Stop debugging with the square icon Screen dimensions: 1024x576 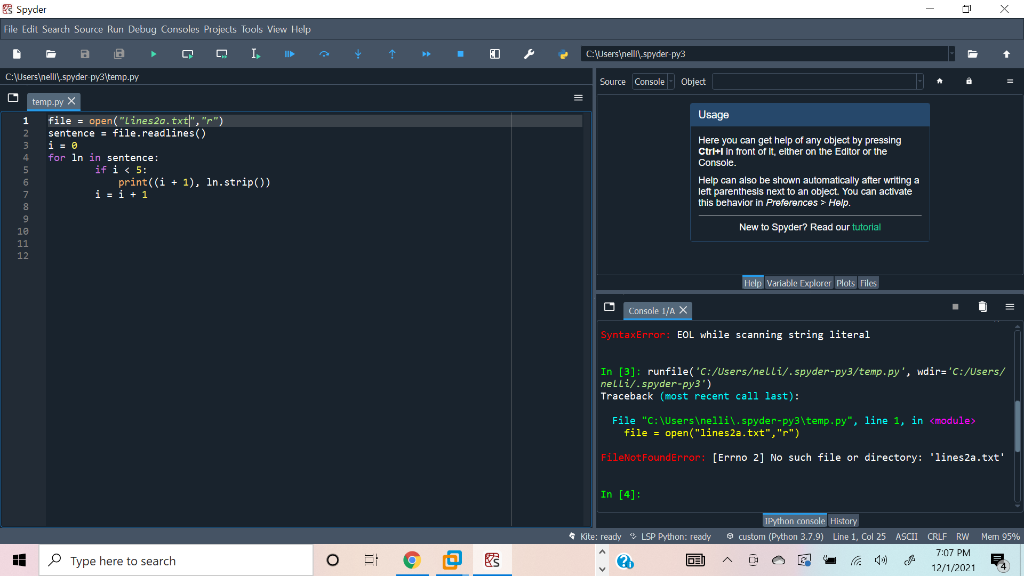[x=460, y=53]
